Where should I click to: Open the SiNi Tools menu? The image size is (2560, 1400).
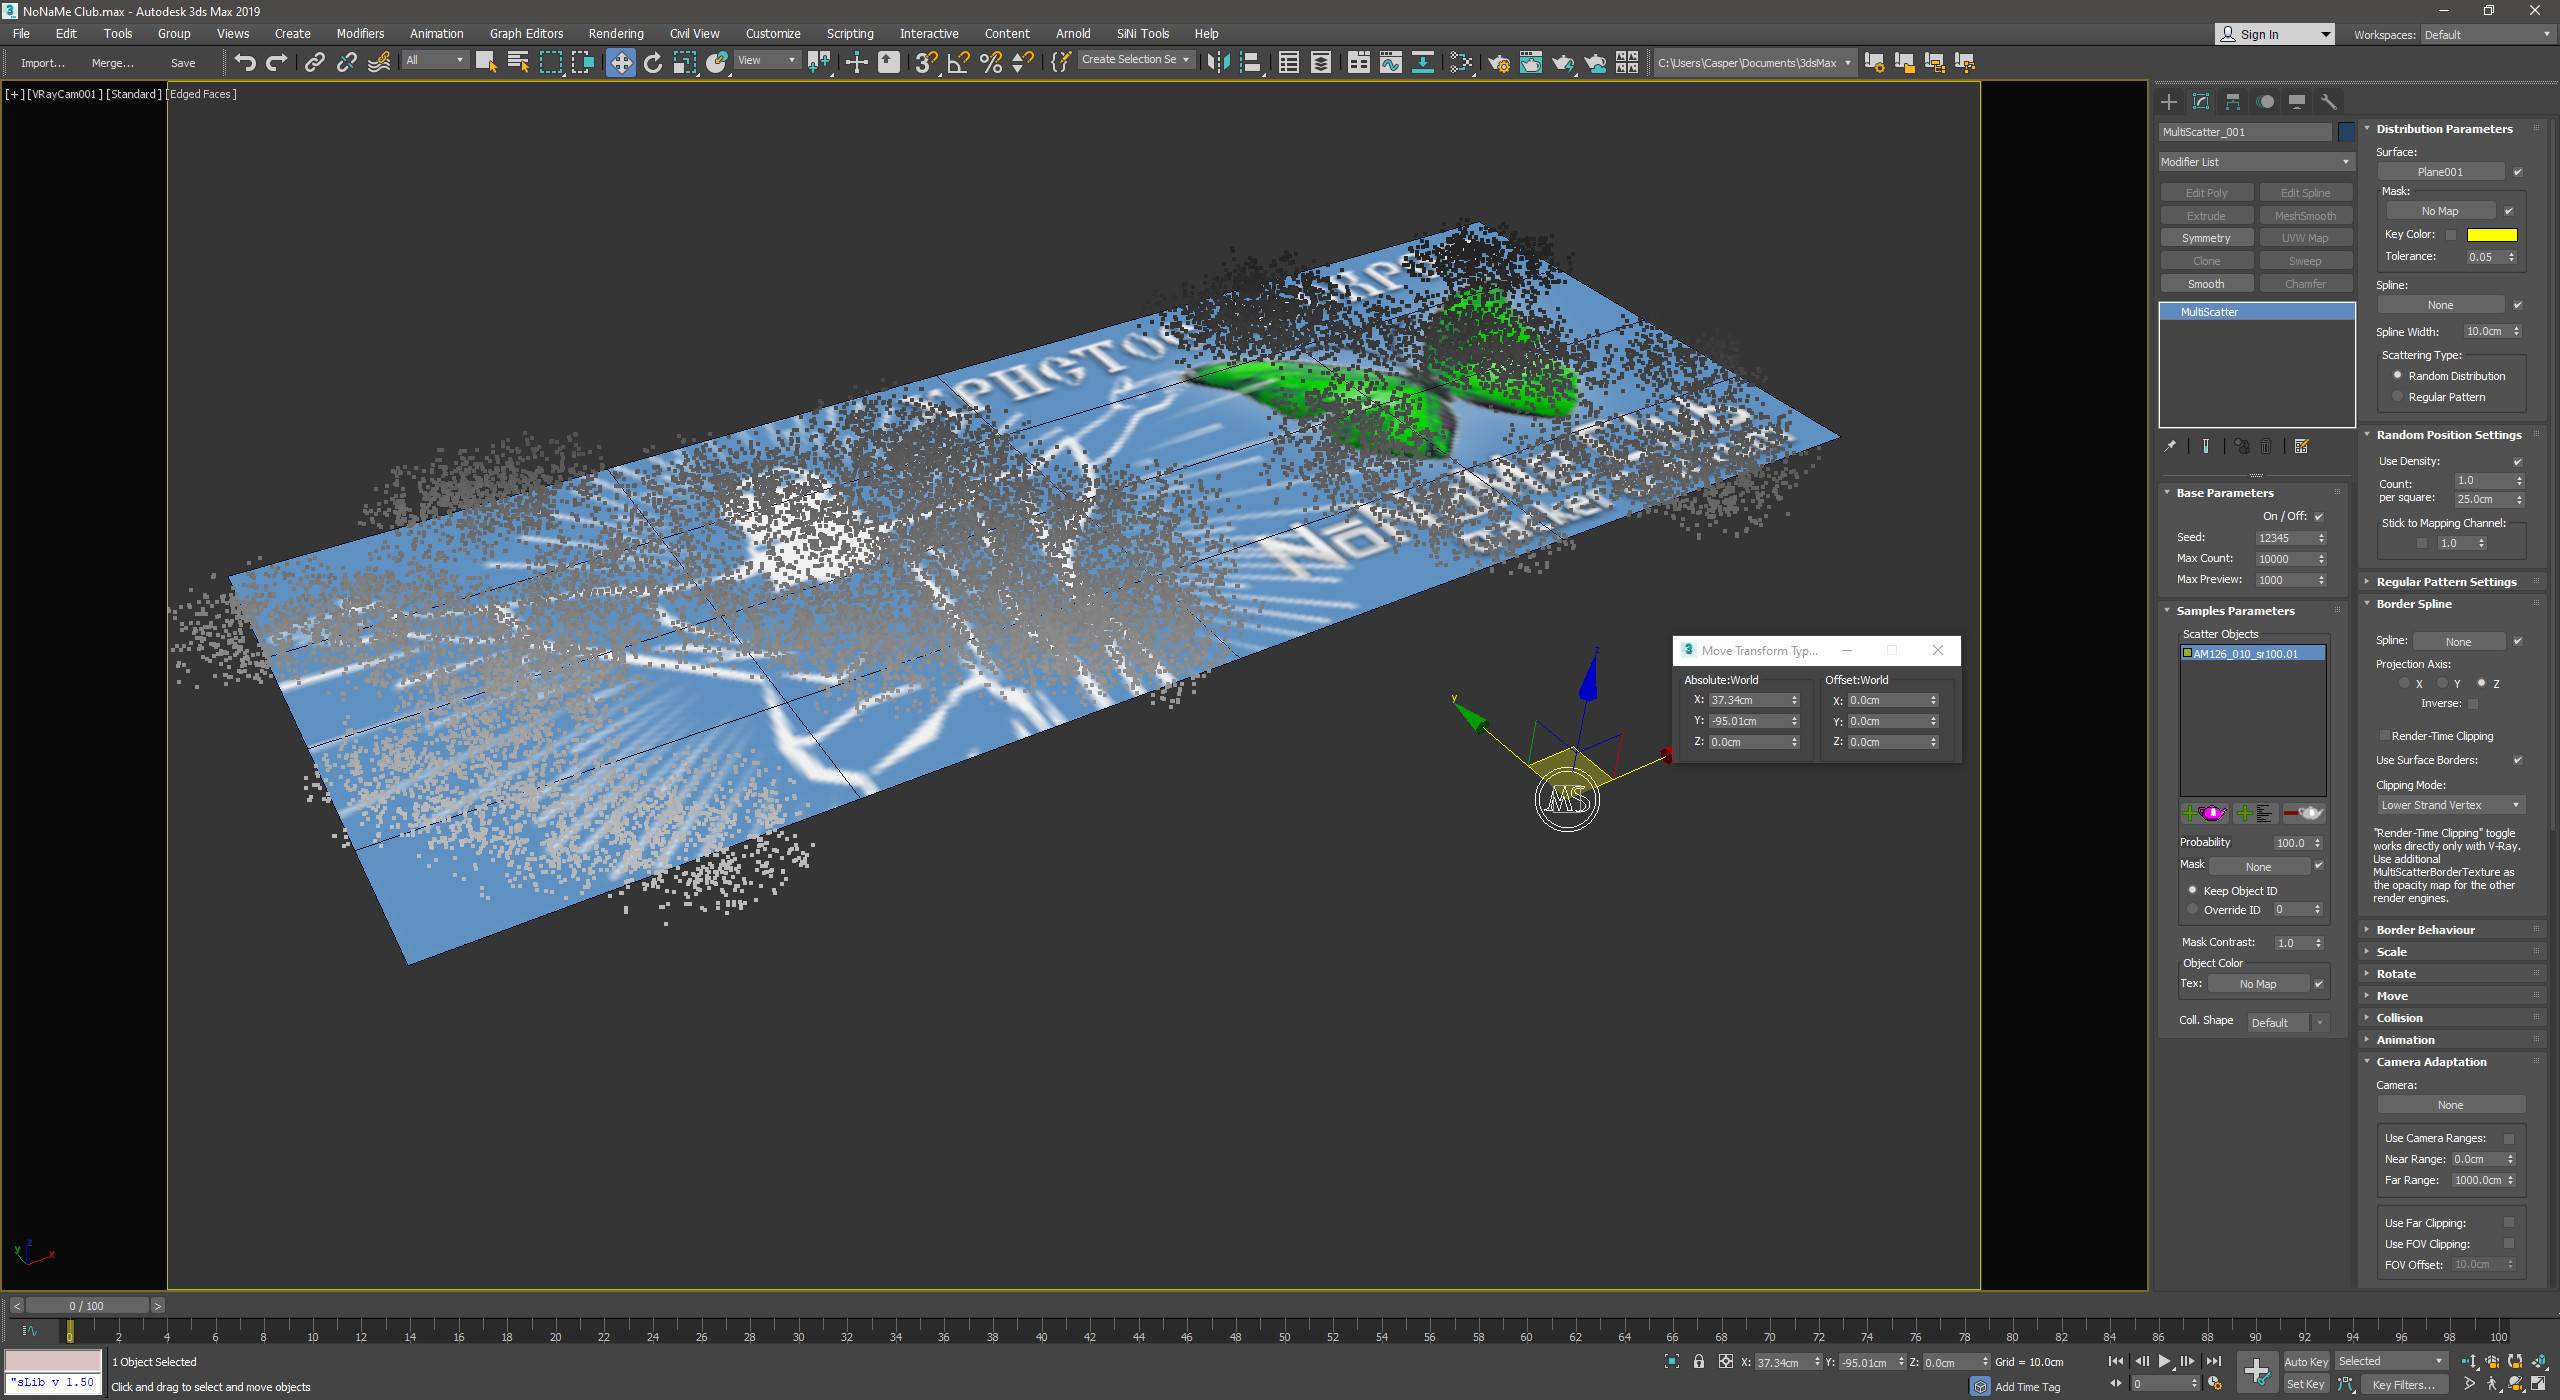coord(1142,33)
